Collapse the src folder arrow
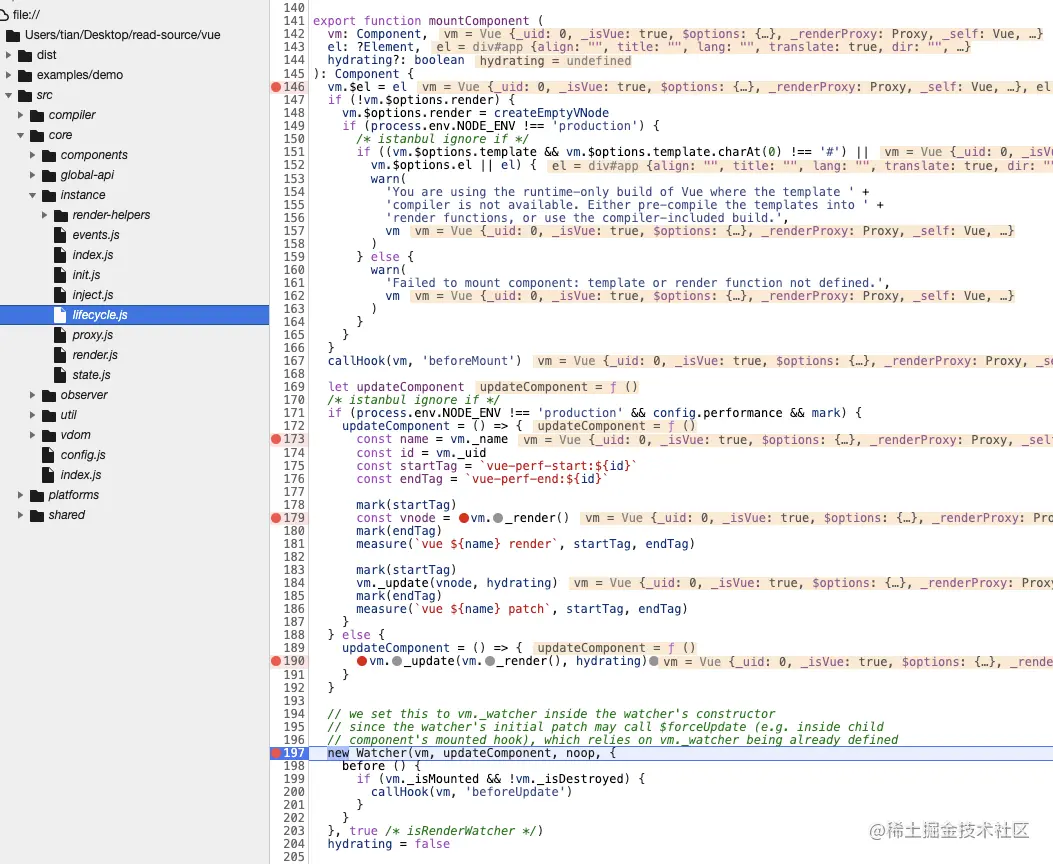The height and width of the screenshot is (864, 1053). tap(9, 95)
